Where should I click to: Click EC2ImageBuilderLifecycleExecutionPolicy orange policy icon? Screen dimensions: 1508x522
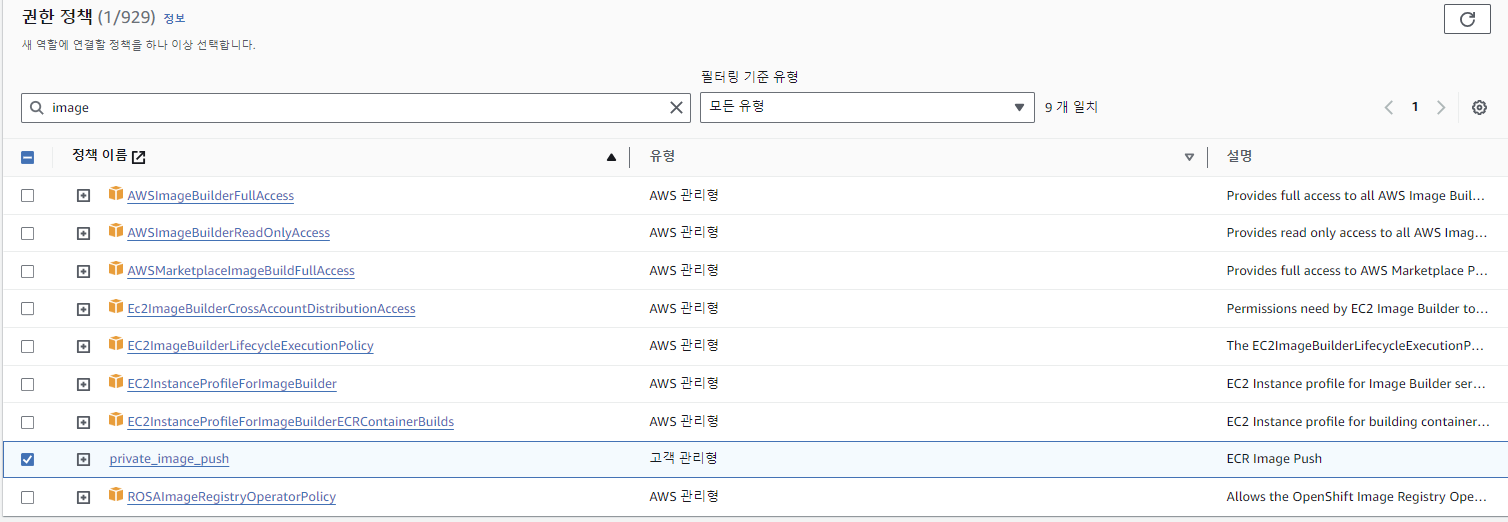pos(116,345)
